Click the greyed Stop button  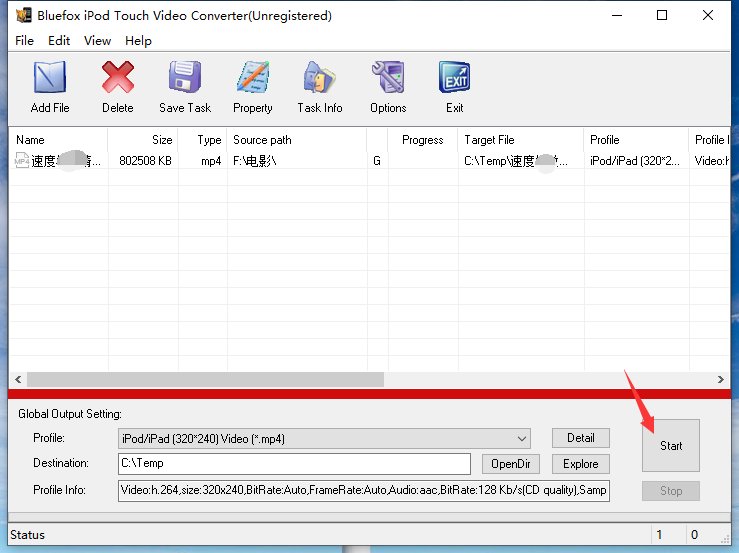pyautogui.click(x=671, y=491)
